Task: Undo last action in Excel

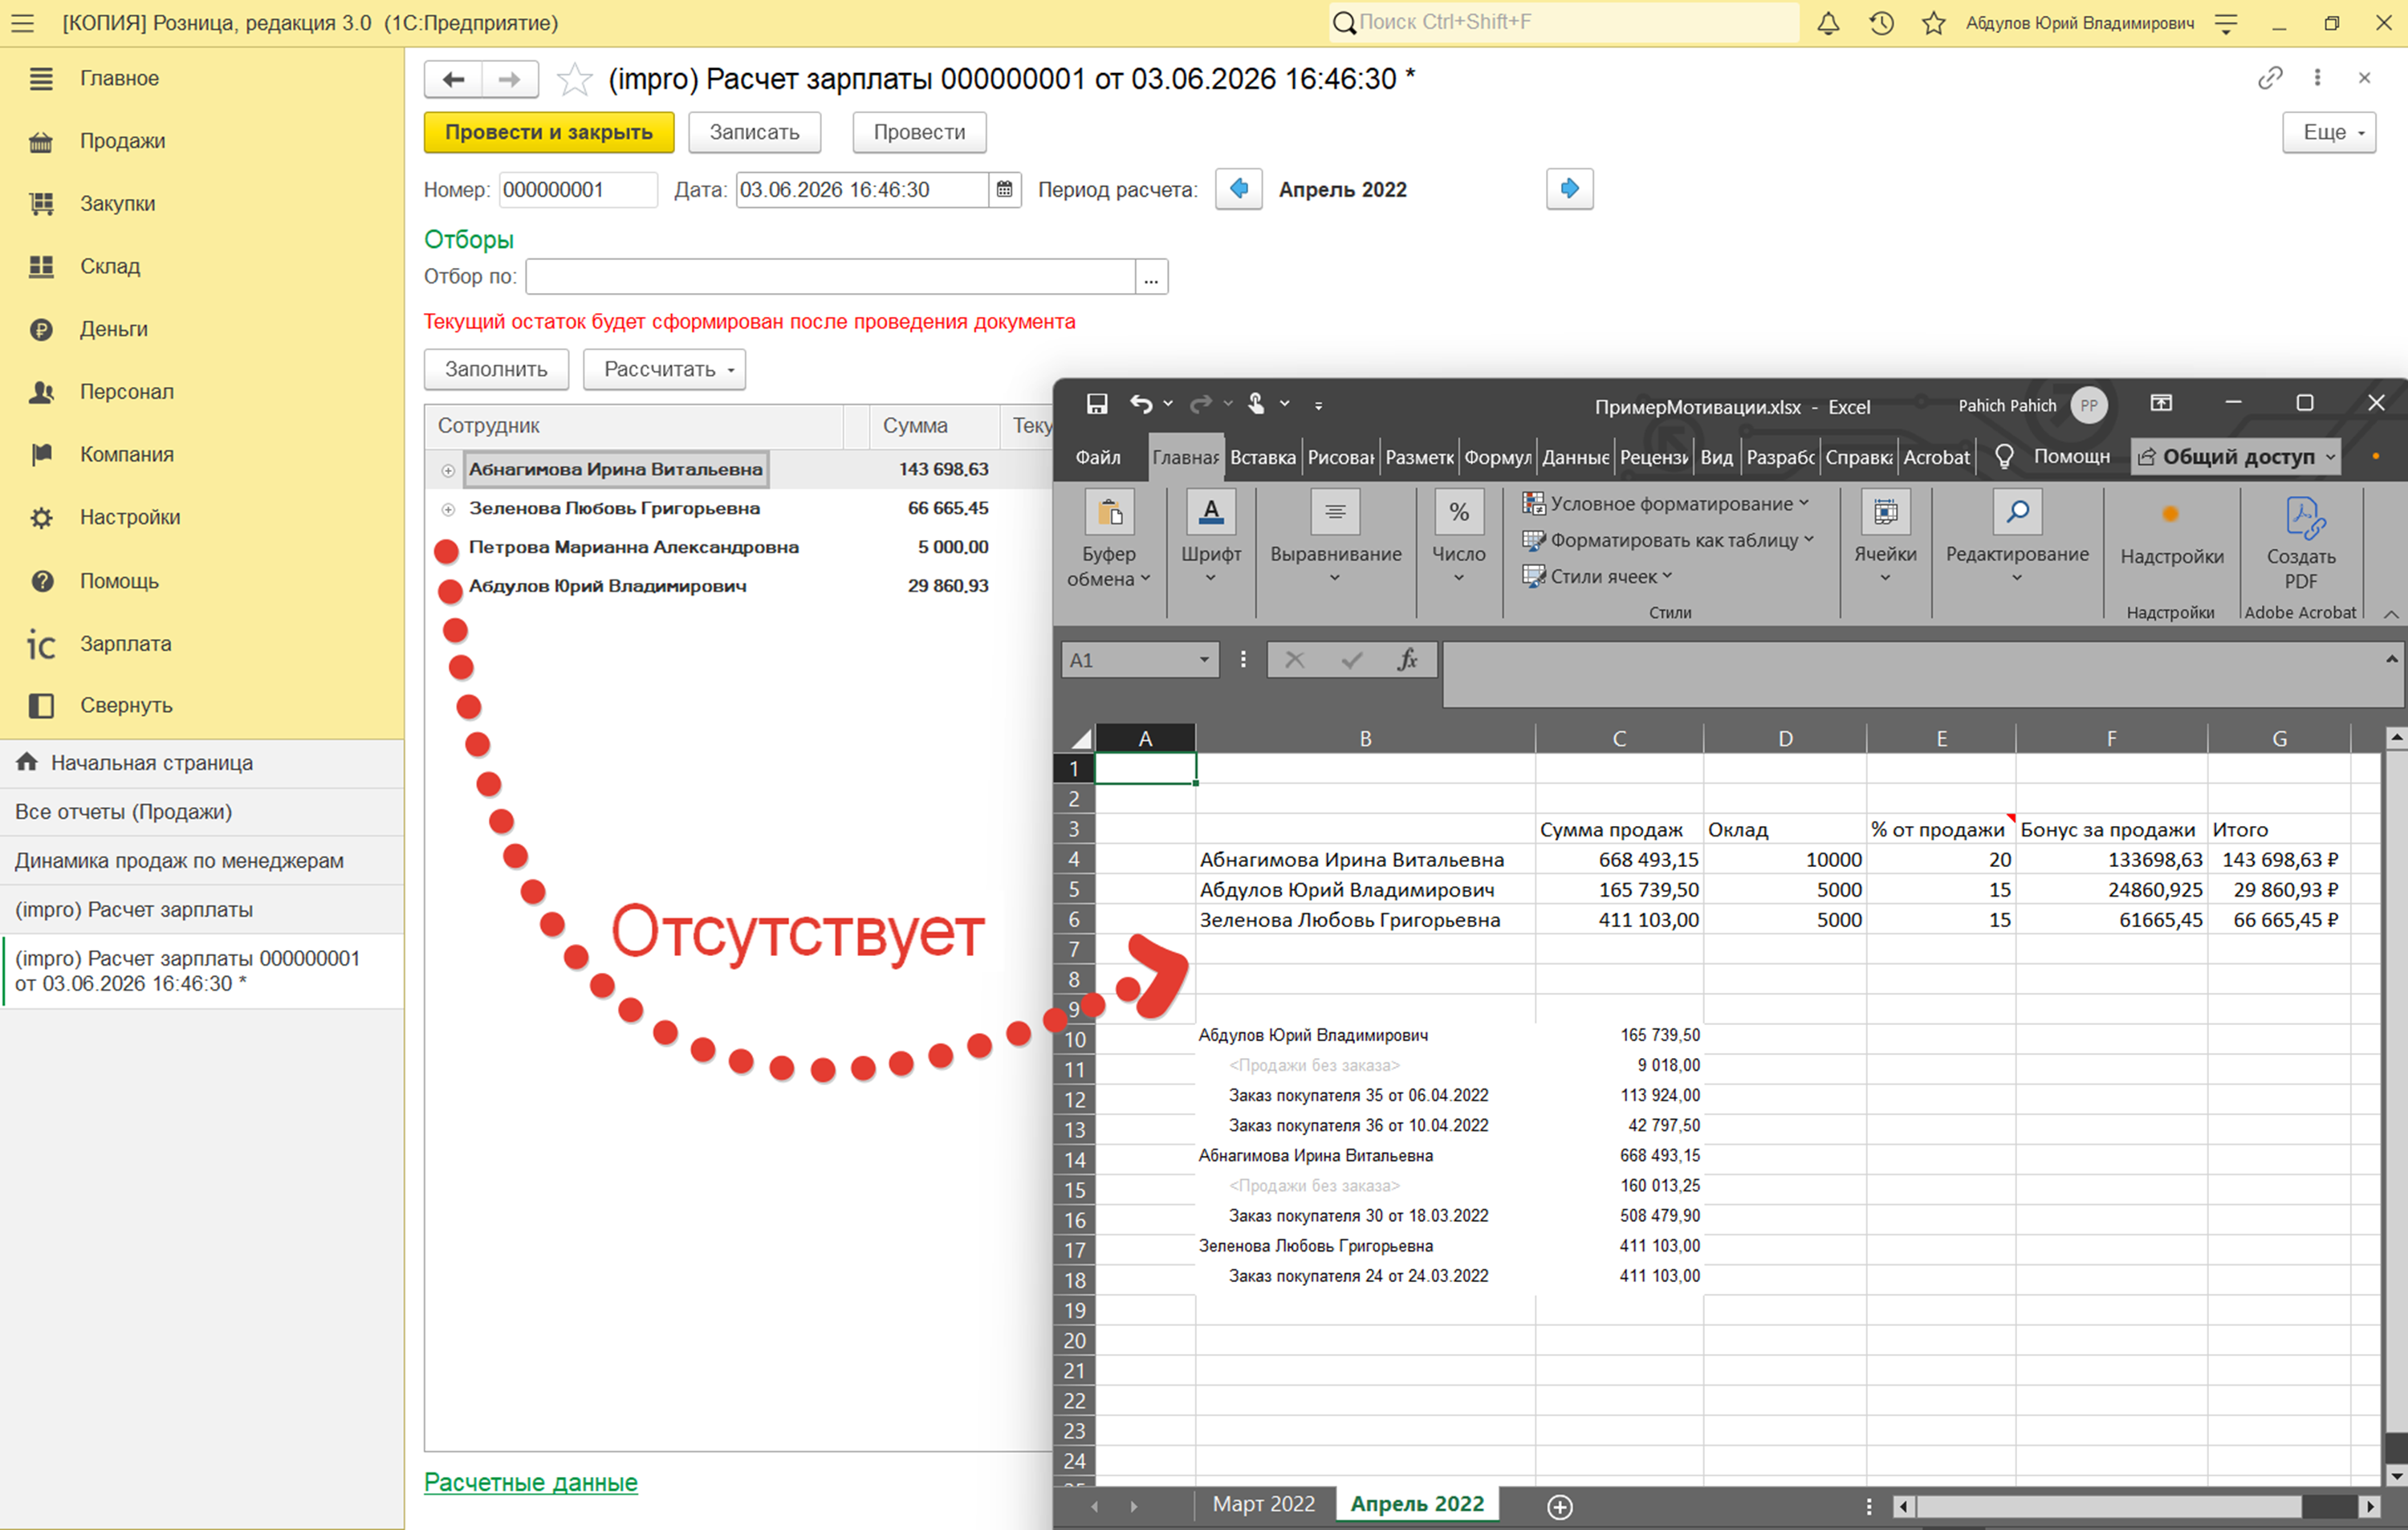Action: point(1141,404)
